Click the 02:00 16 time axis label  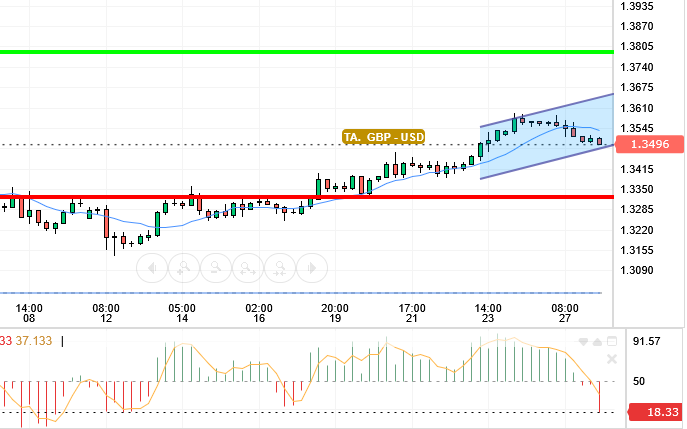click(x=259, y=313)
